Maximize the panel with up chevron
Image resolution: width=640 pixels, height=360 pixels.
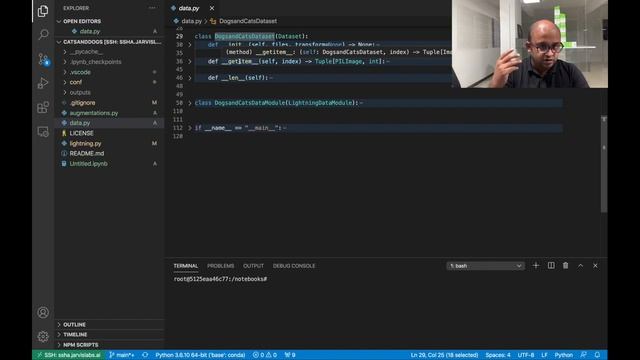(x=580, y=266)
